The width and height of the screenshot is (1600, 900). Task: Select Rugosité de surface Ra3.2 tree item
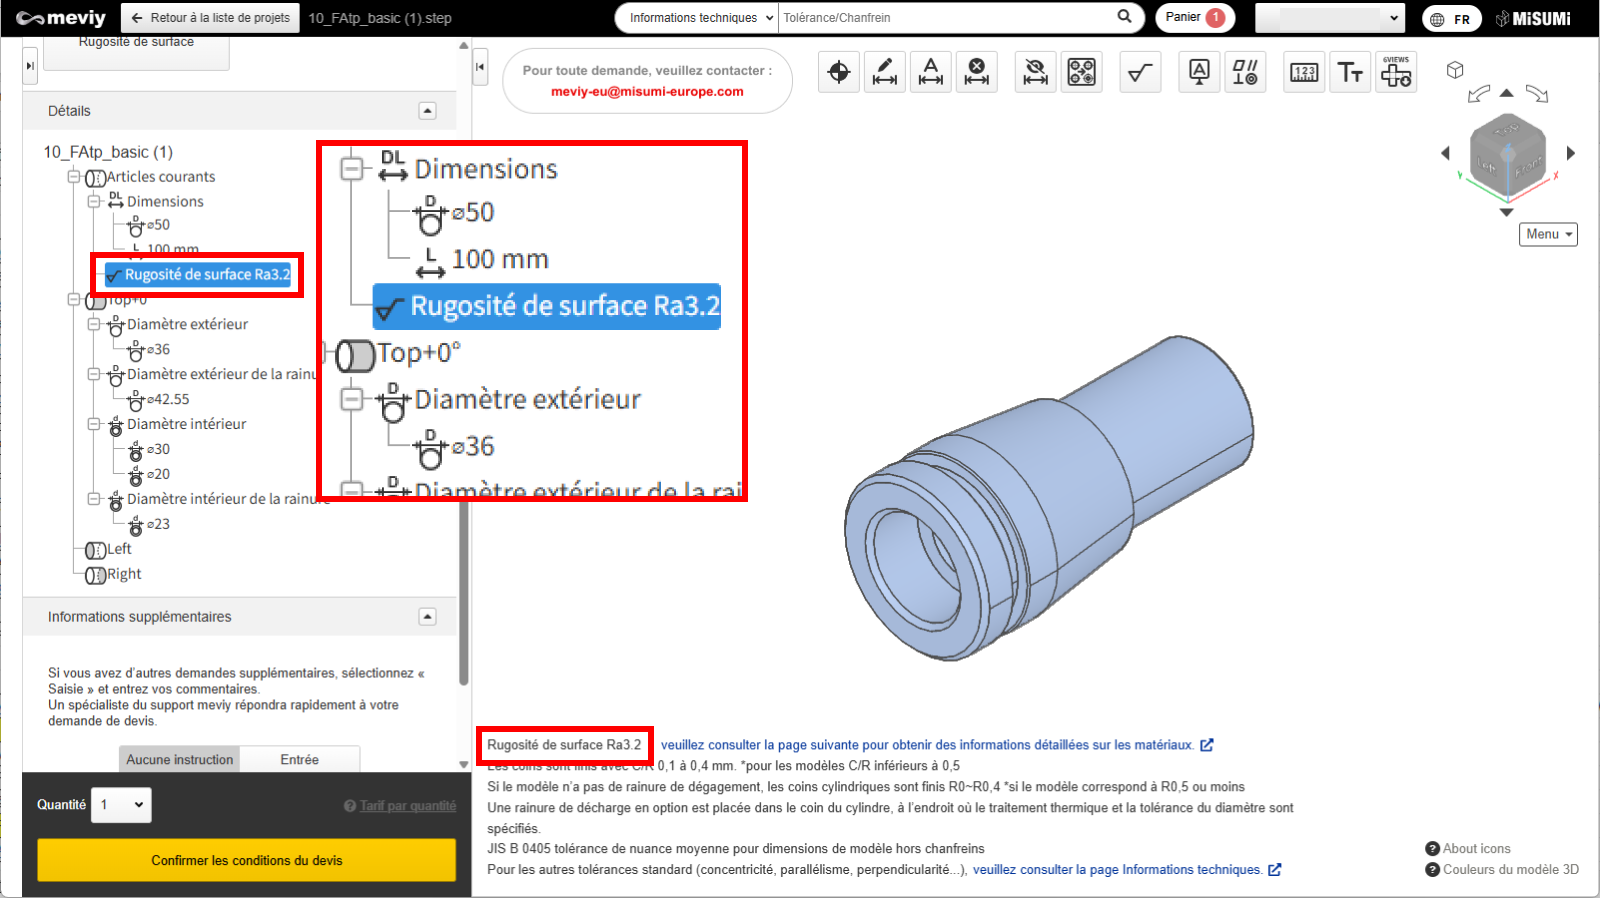206,275
